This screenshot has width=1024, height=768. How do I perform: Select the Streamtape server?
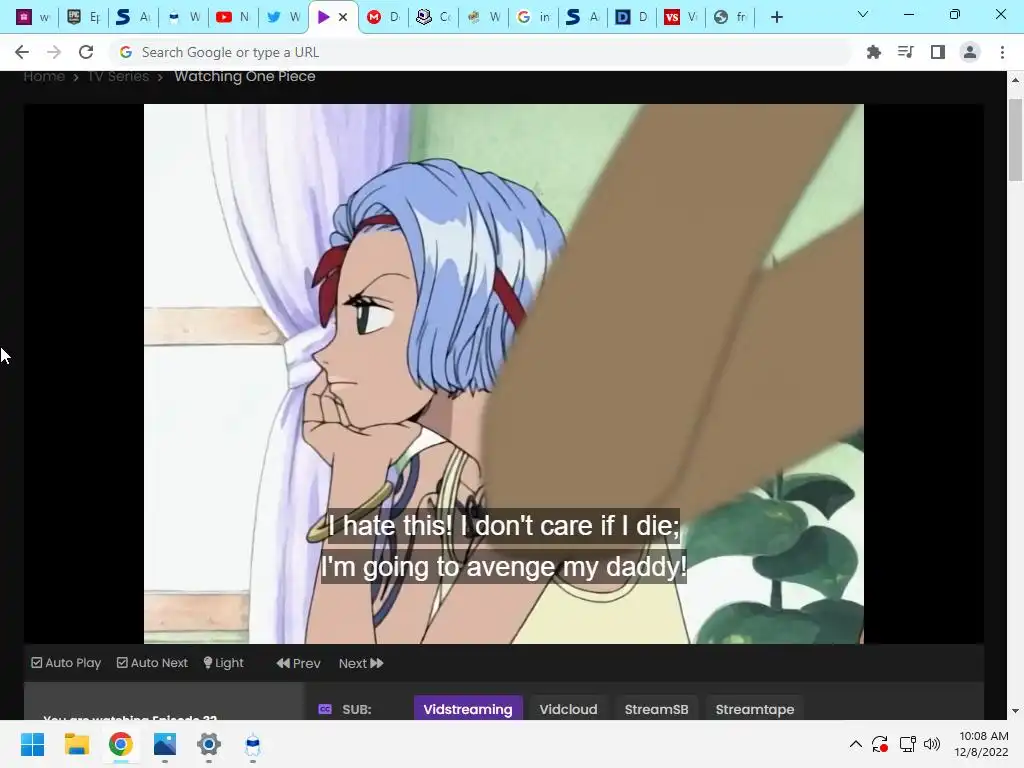[x=755, y=709]
